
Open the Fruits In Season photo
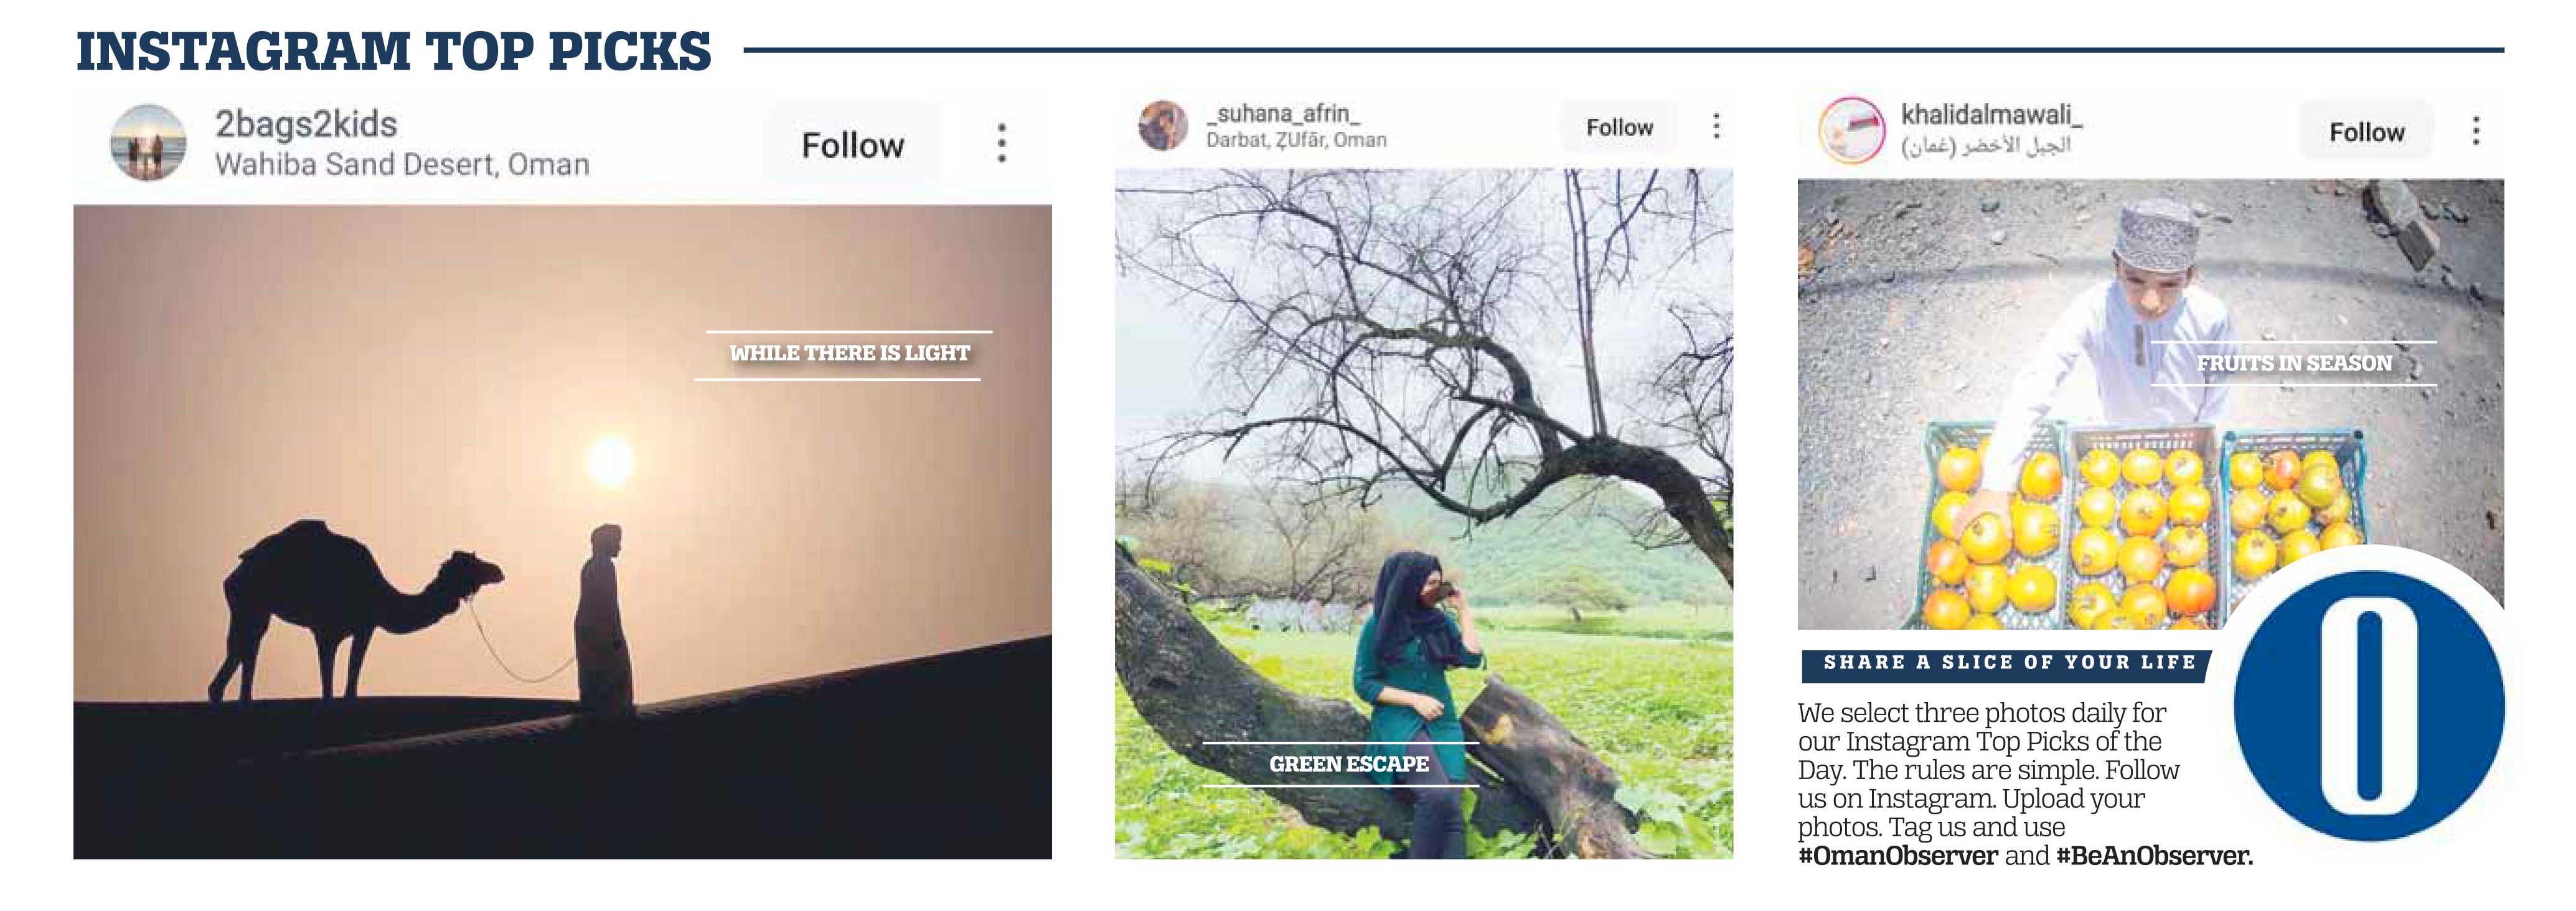(x=2150, y=404)
